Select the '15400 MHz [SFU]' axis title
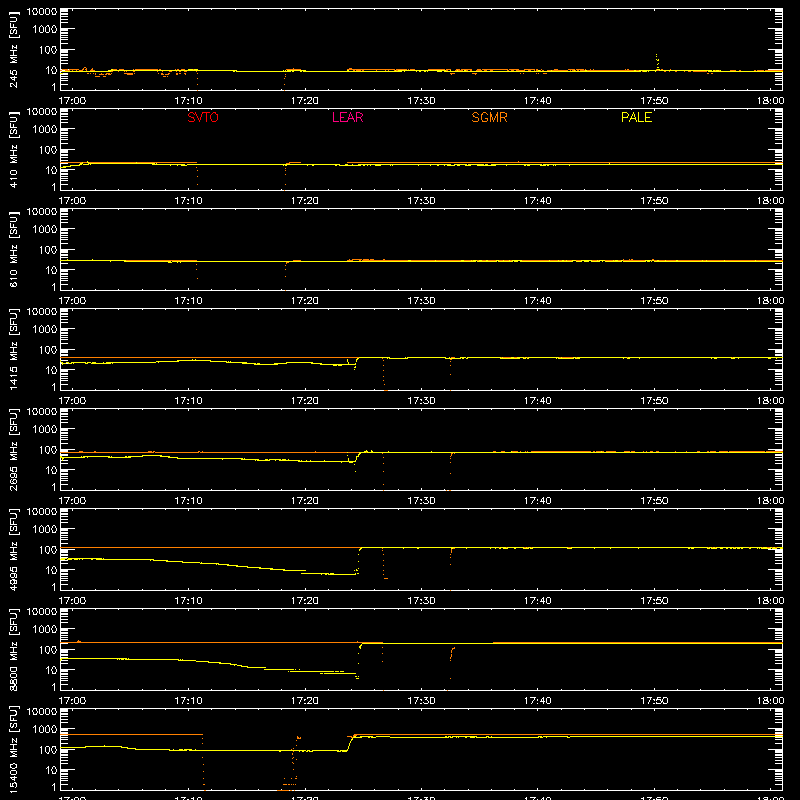This screenshot has height=800, width=800. pyautogui.click(x=13, y=749)
